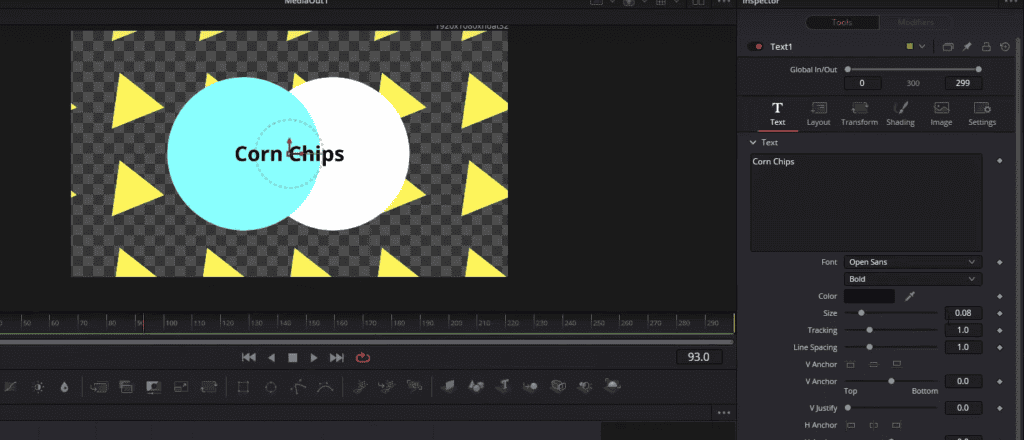Set H Anchor to center alignment icon

coord(874,425)
